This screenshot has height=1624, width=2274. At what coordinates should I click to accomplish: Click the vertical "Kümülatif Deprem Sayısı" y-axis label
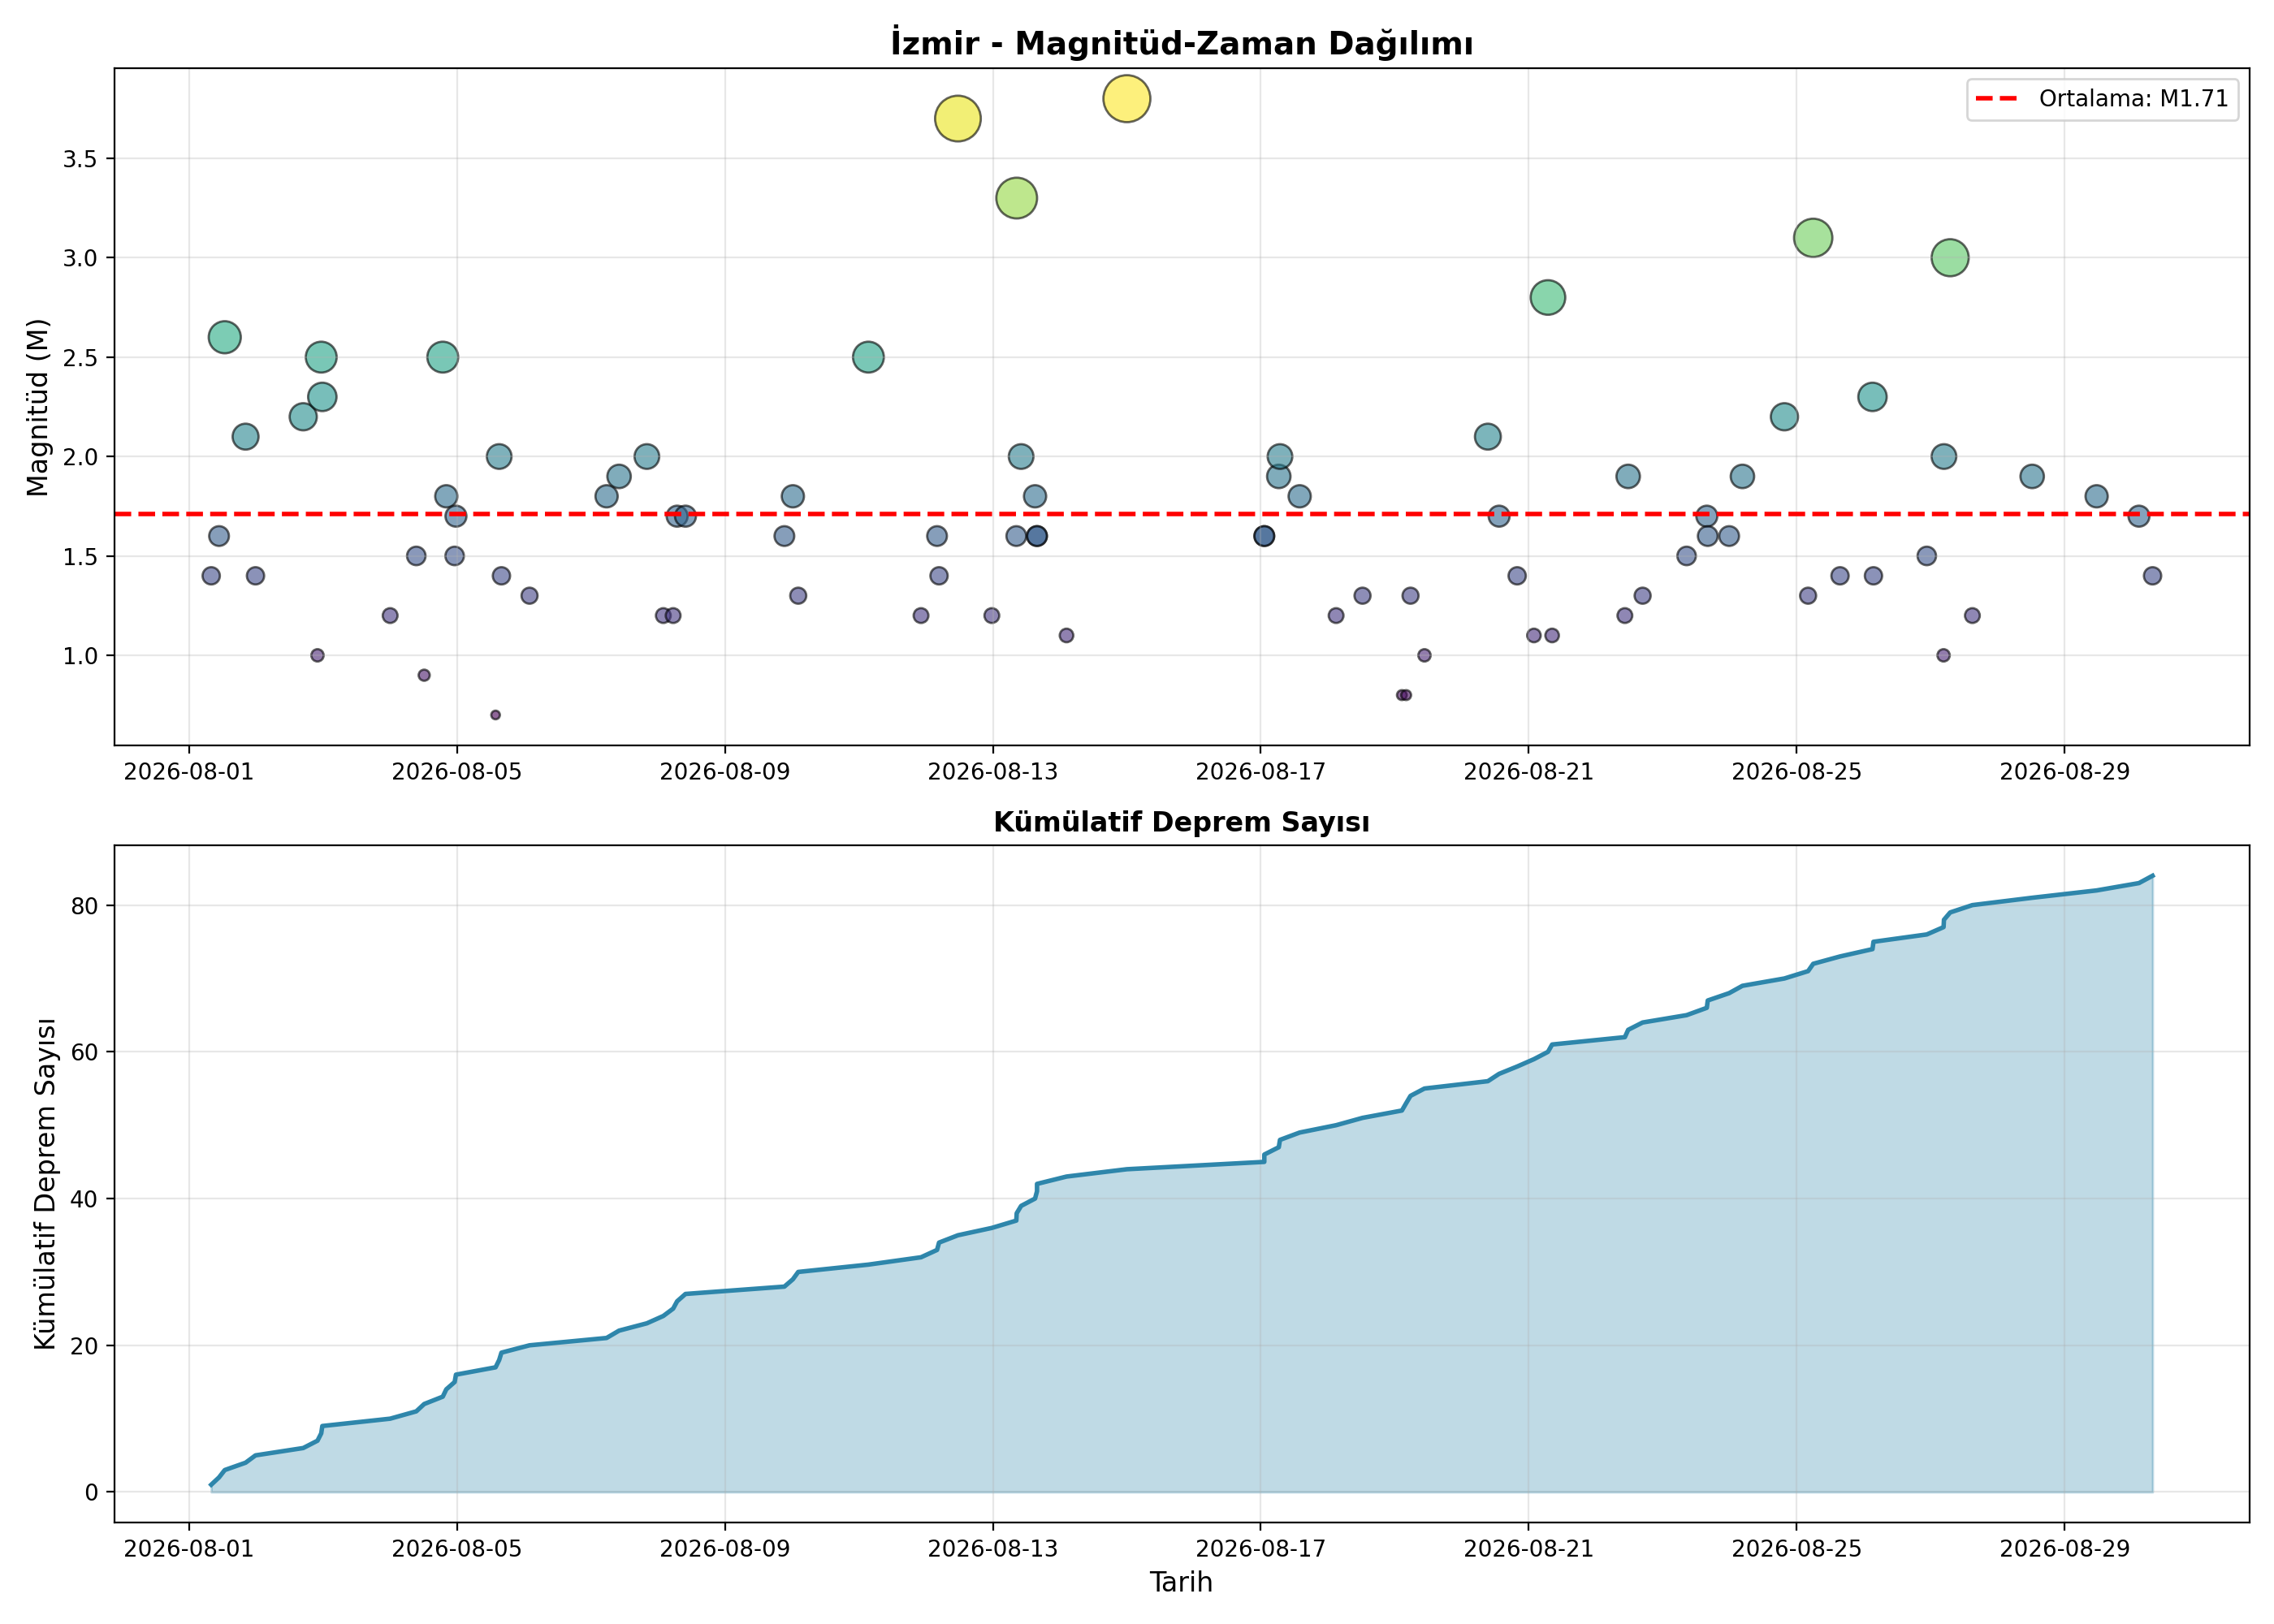45,1184
